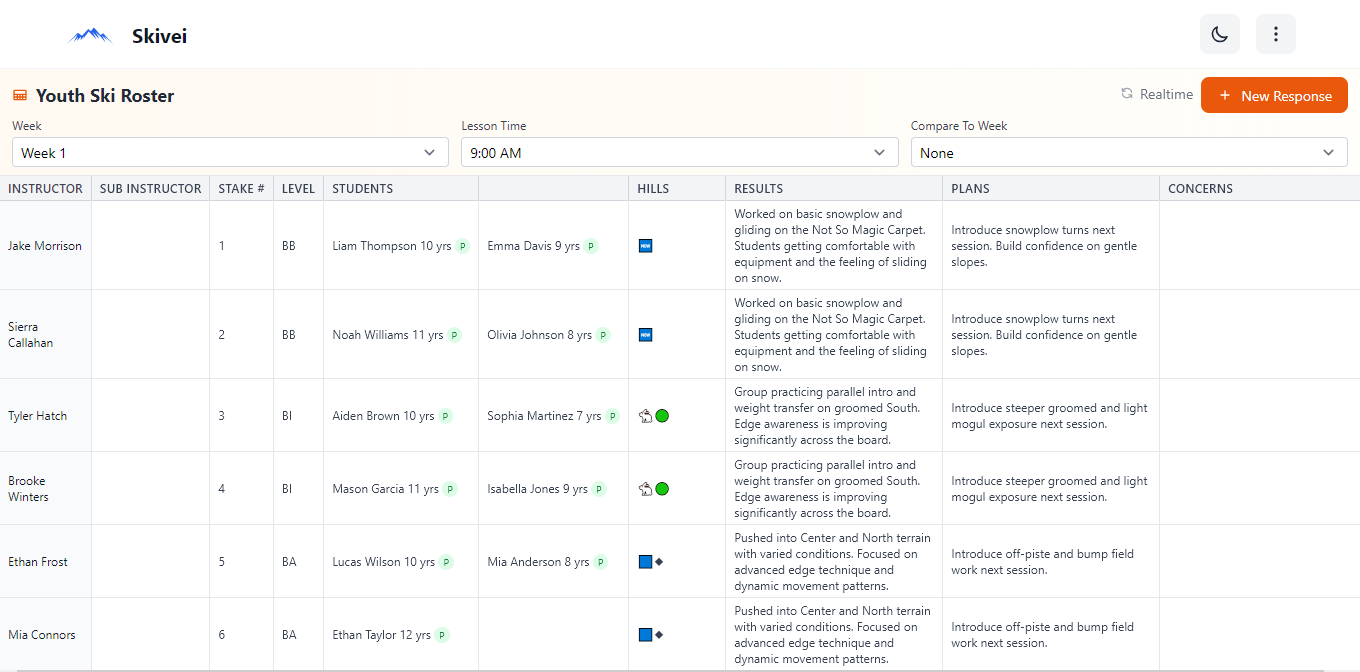Click the P badge next to Mason Garcia
The image size is (1360, 672).
tap(450, 489)
